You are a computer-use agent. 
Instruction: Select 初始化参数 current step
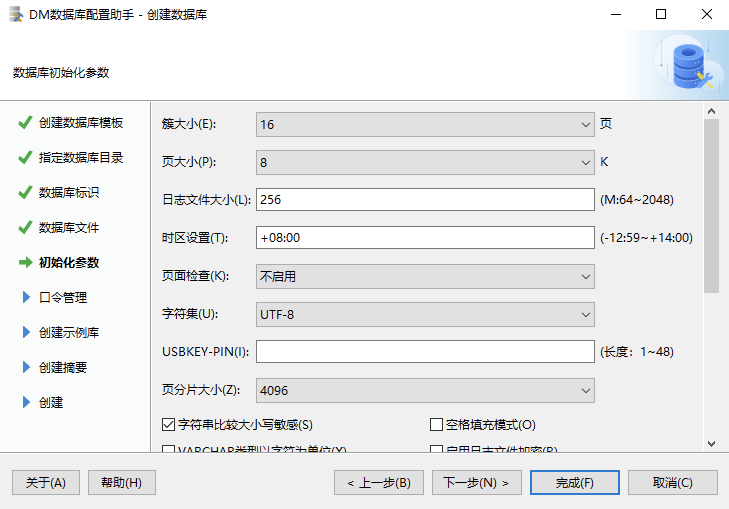pyautogui.click(x=69, y=263)
